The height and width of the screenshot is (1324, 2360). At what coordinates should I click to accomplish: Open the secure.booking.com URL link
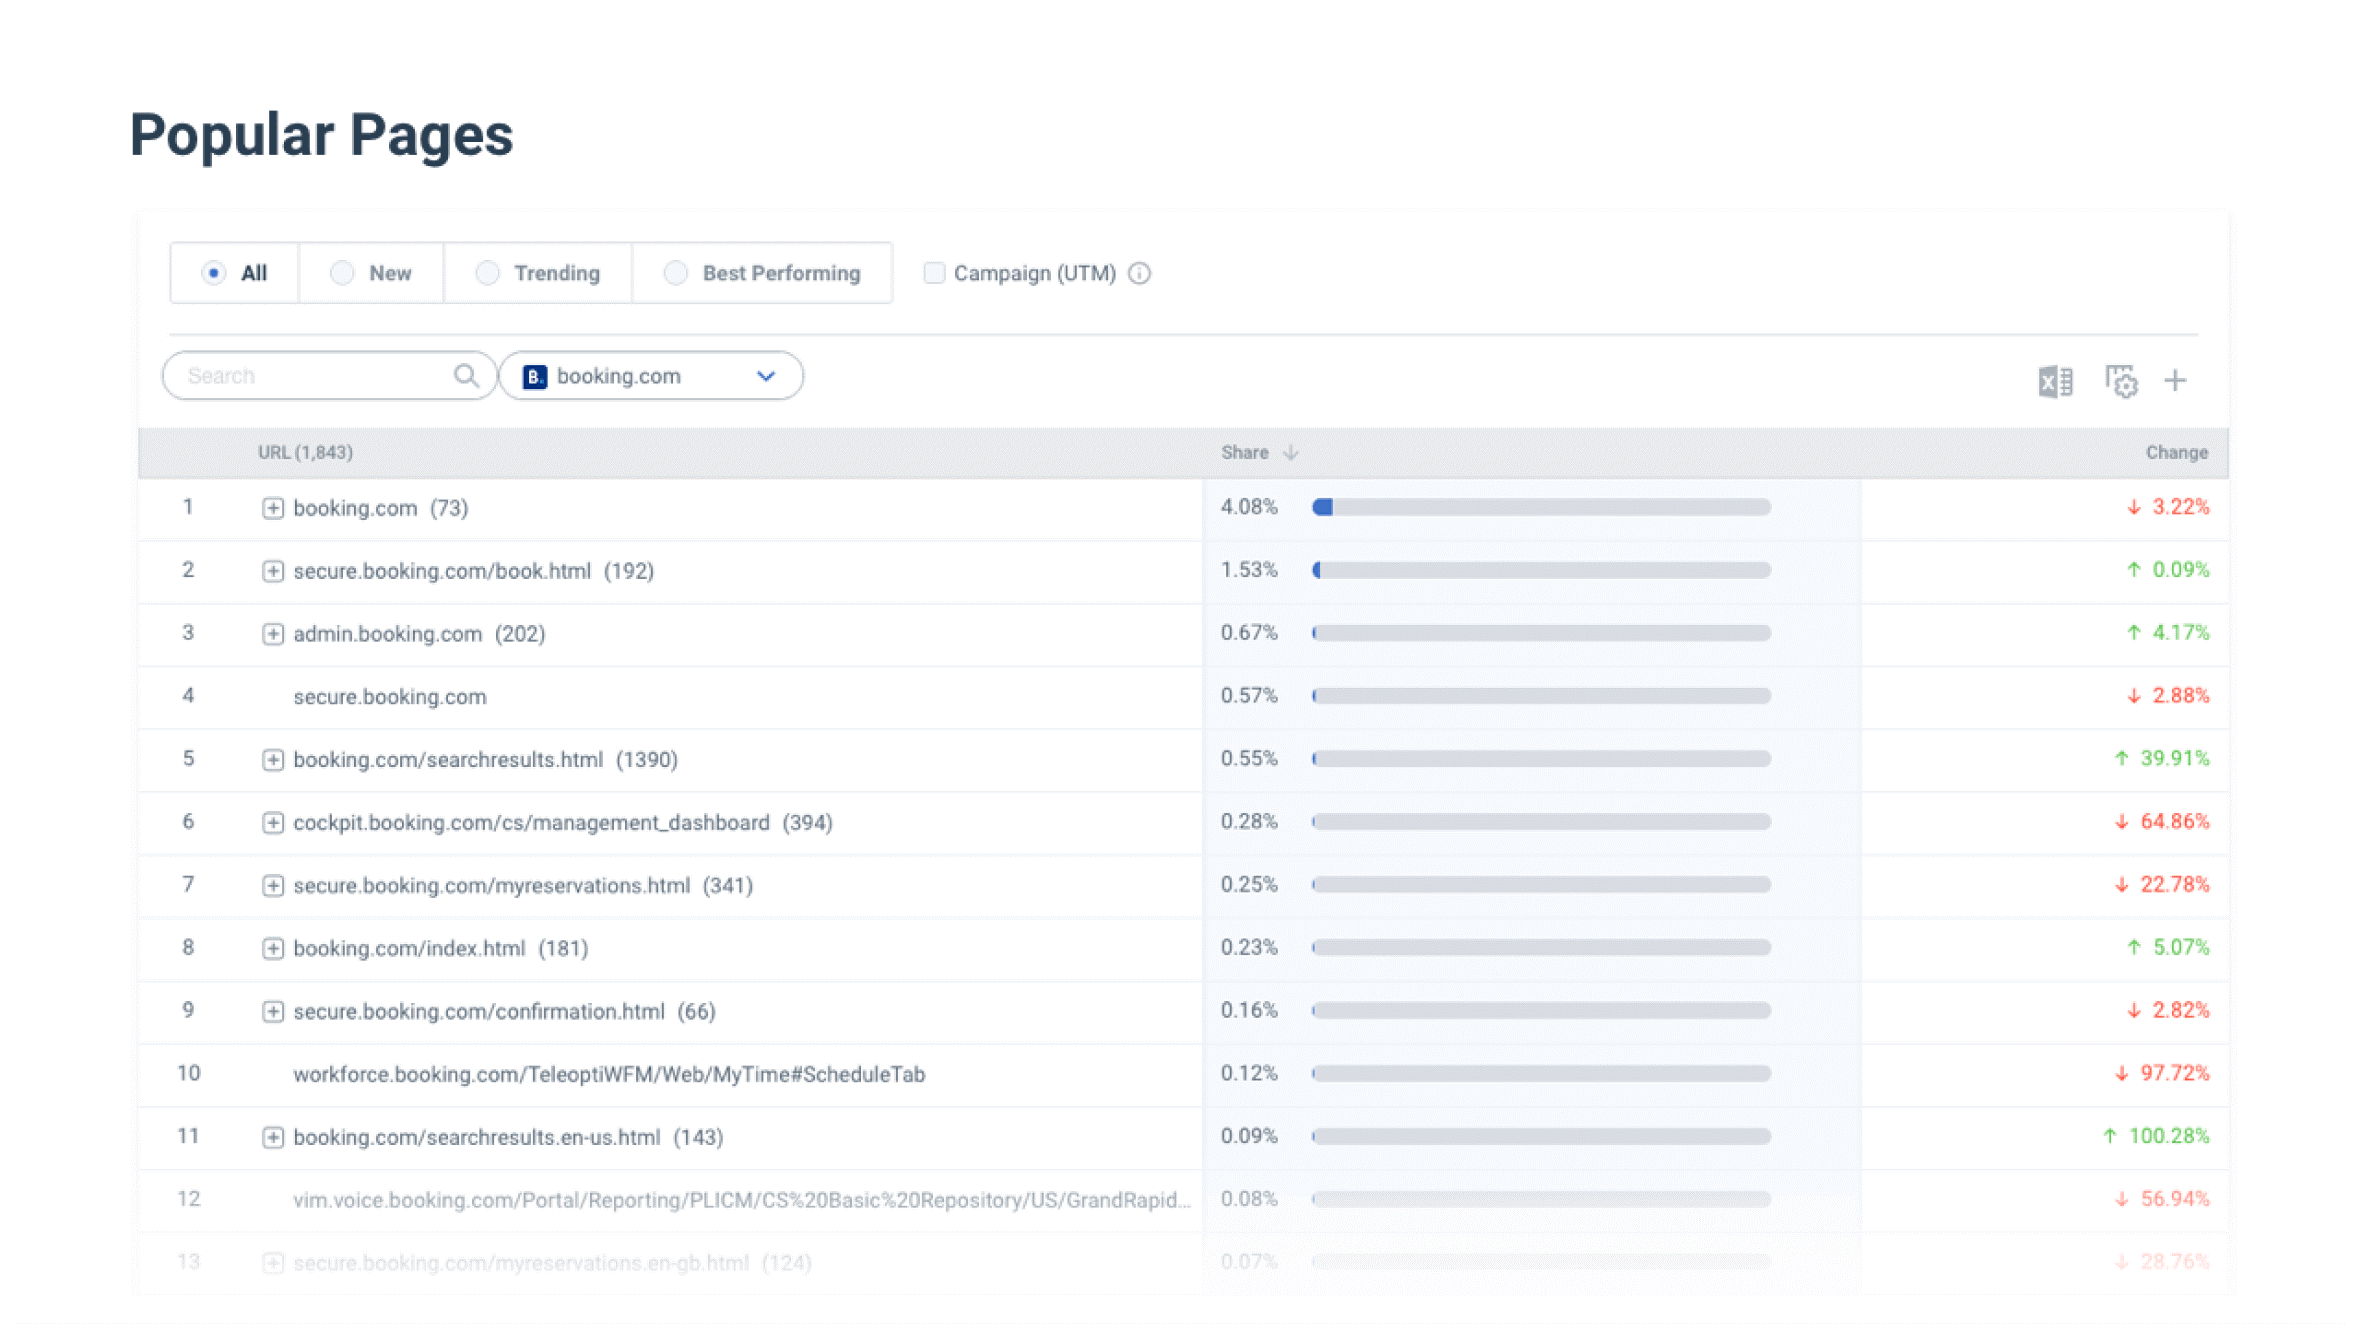[x=390, y=697]
